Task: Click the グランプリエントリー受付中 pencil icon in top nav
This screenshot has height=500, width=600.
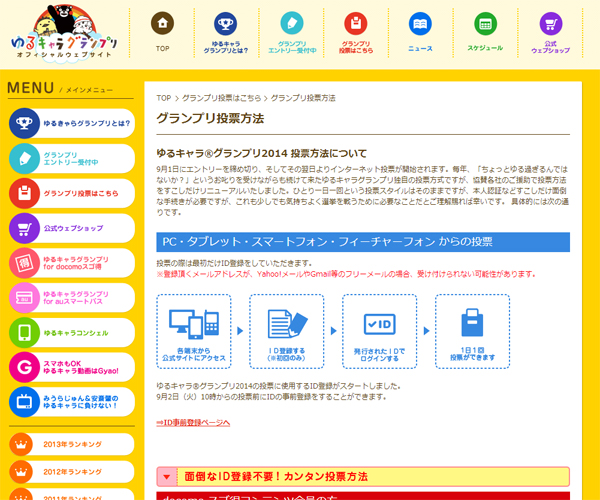Action: [x=291, y=24]
